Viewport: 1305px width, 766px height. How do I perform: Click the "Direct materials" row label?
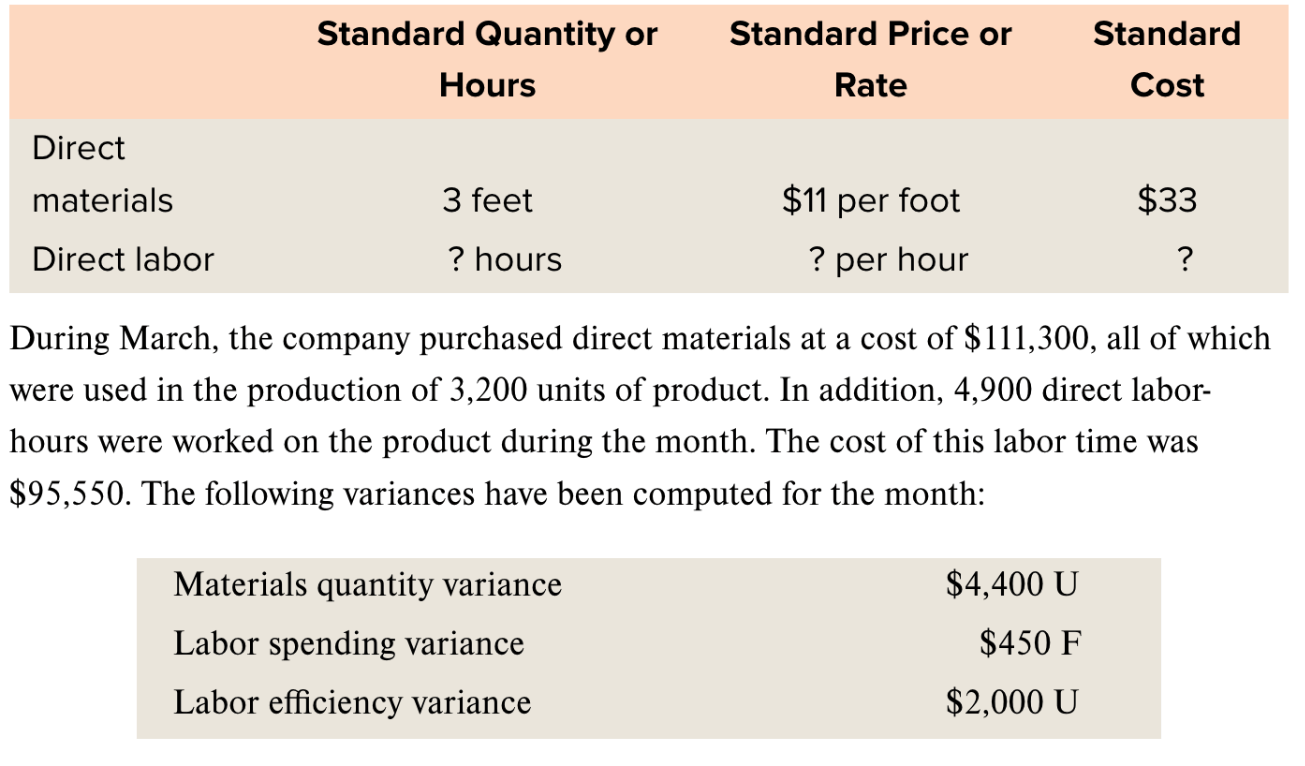click(102, 175)
